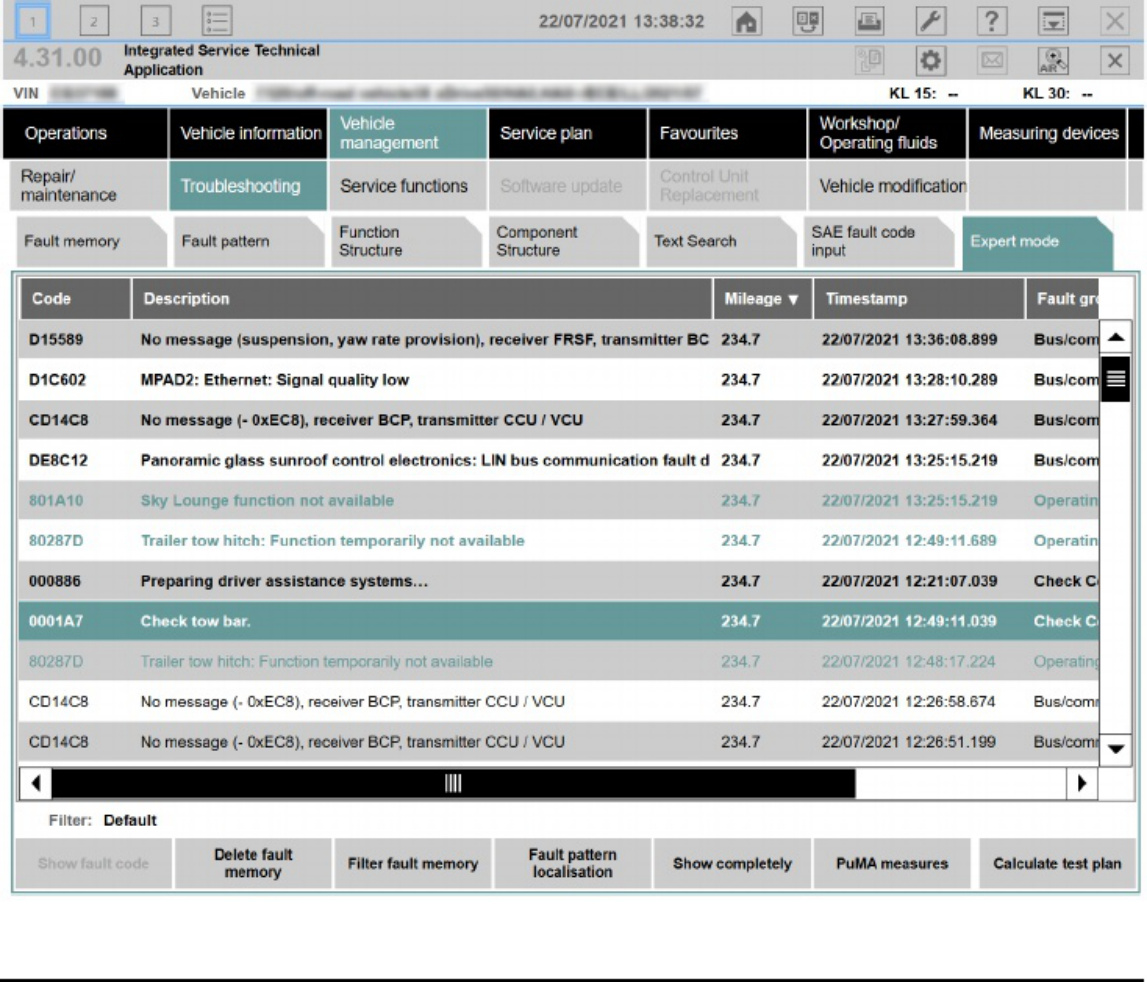Open the Vehicle information menu

tap(248, 133)
